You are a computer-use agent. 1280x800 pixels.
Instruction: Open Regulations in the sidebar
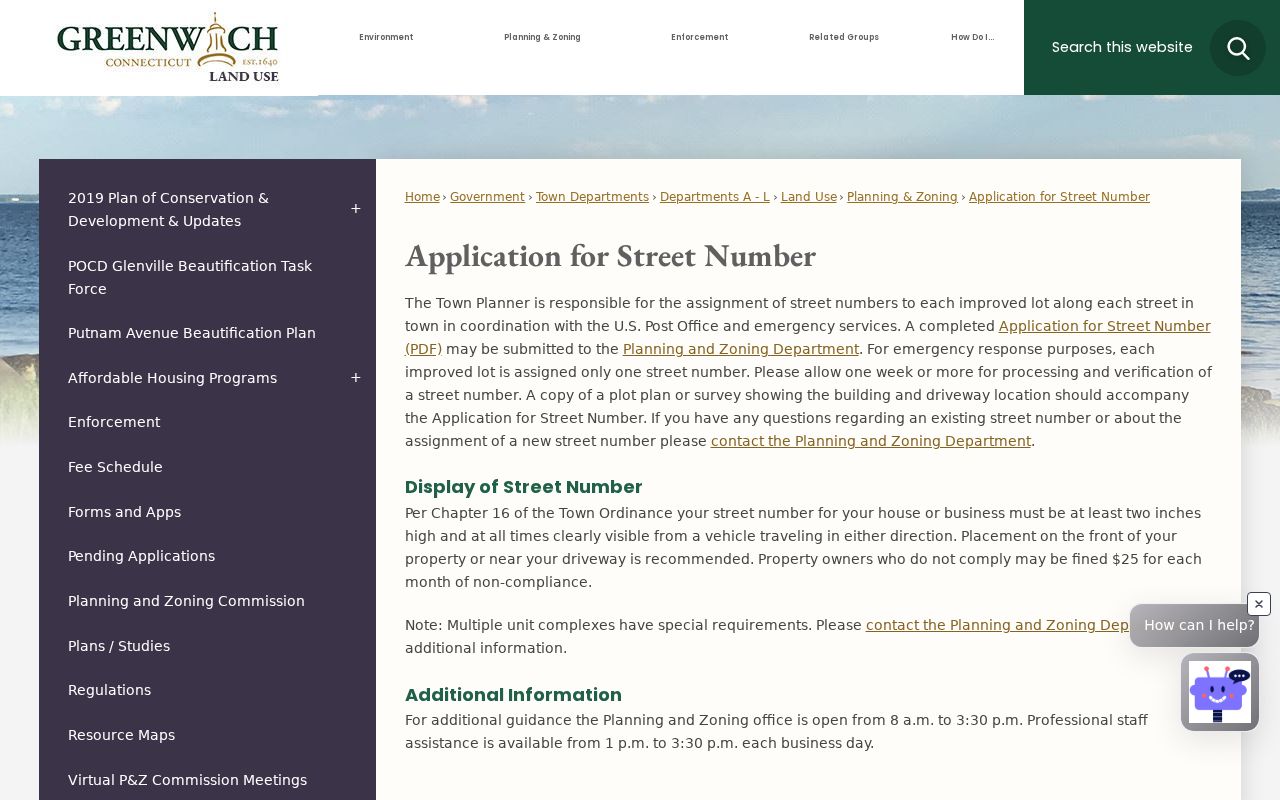click(x=109, y=690)
